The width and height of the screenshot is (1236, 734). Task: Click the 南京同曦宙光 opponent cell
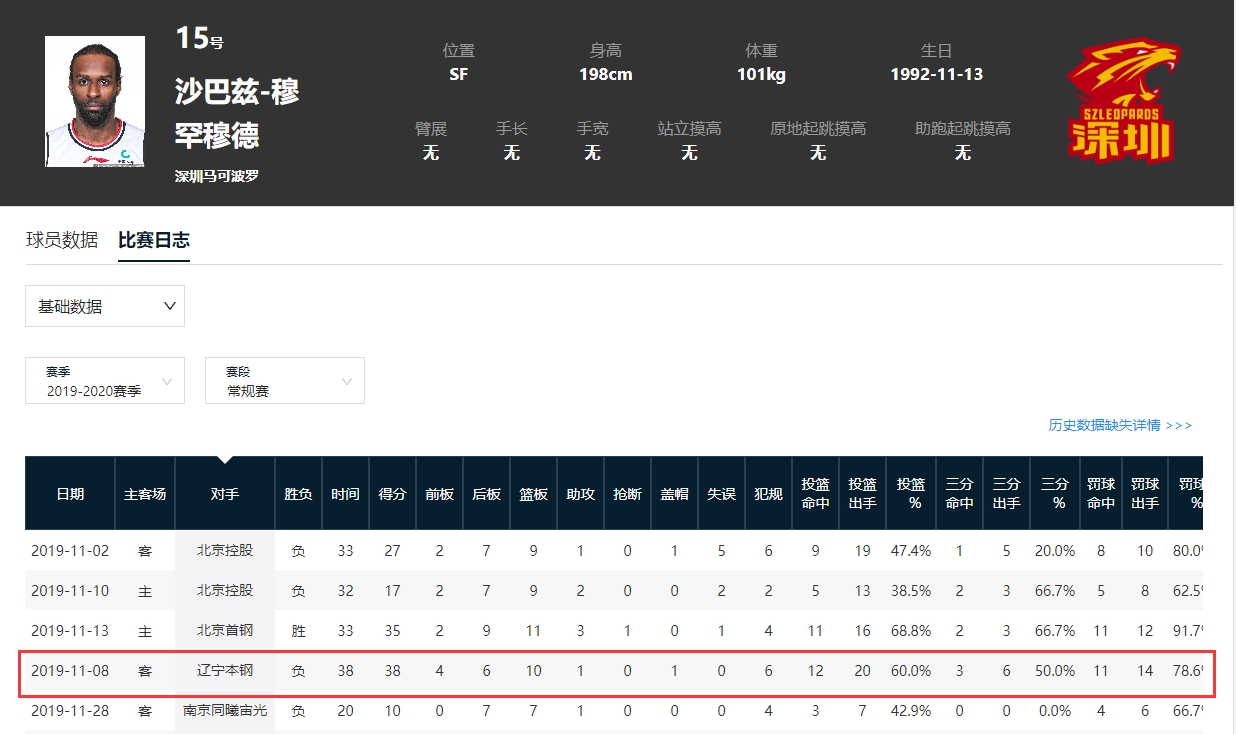(x=225, y=711)
